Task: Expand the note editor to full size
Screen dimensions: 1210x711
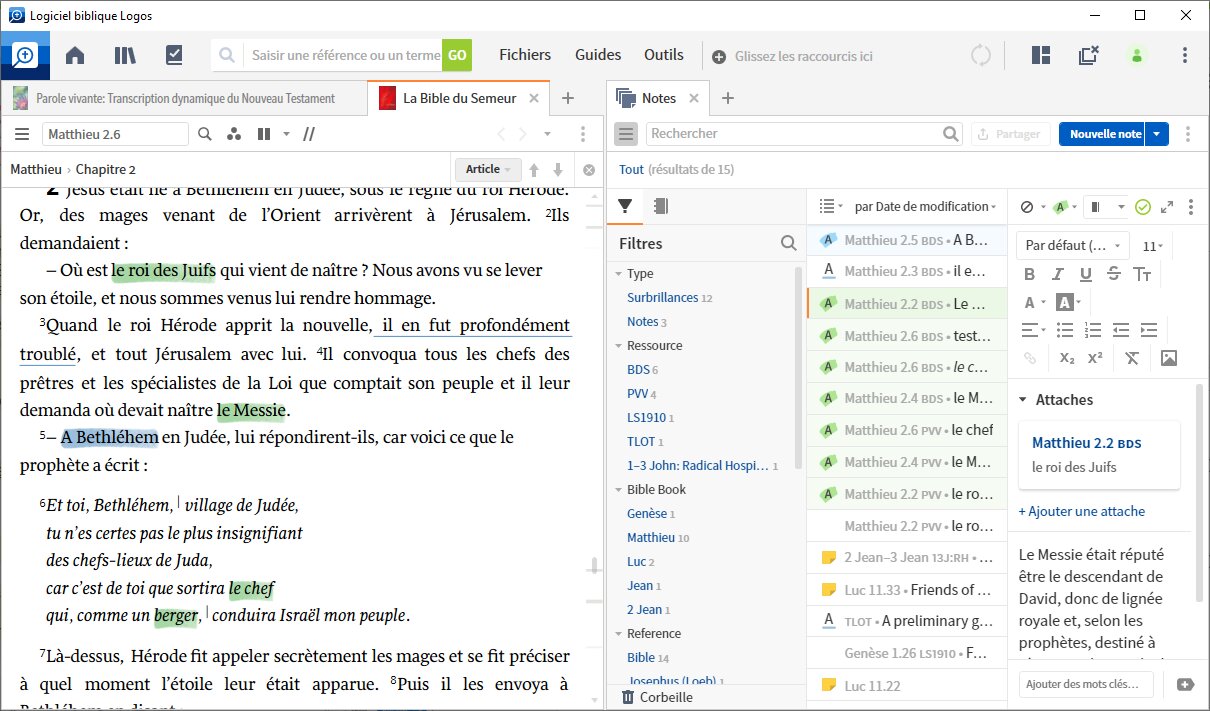Action: 1167,207
